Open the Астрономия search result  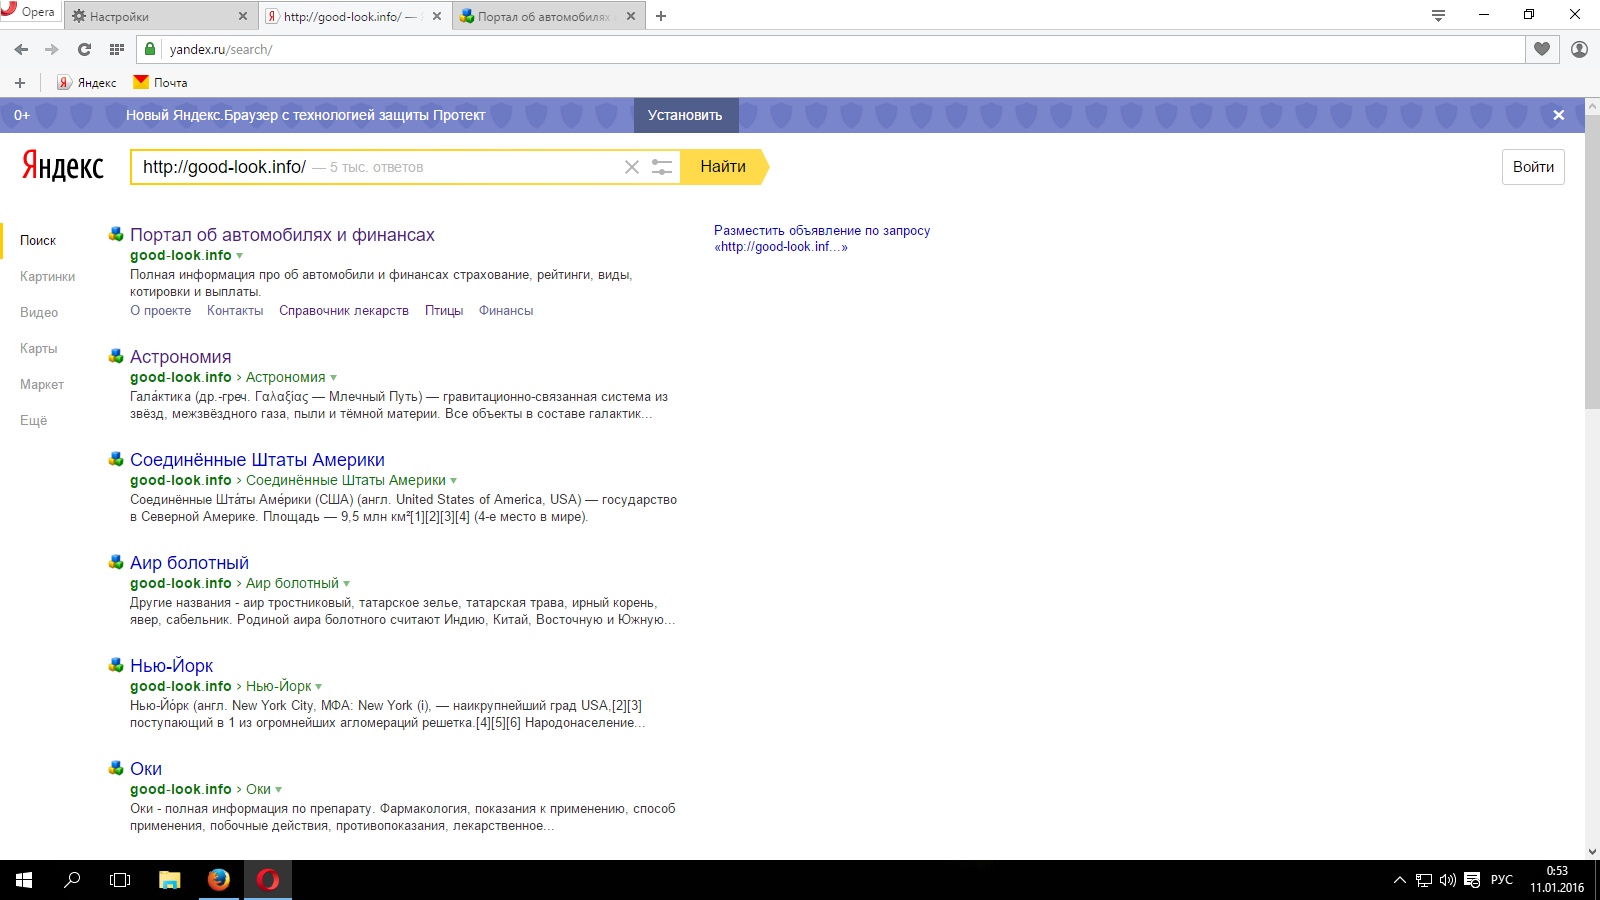(180, 357)
